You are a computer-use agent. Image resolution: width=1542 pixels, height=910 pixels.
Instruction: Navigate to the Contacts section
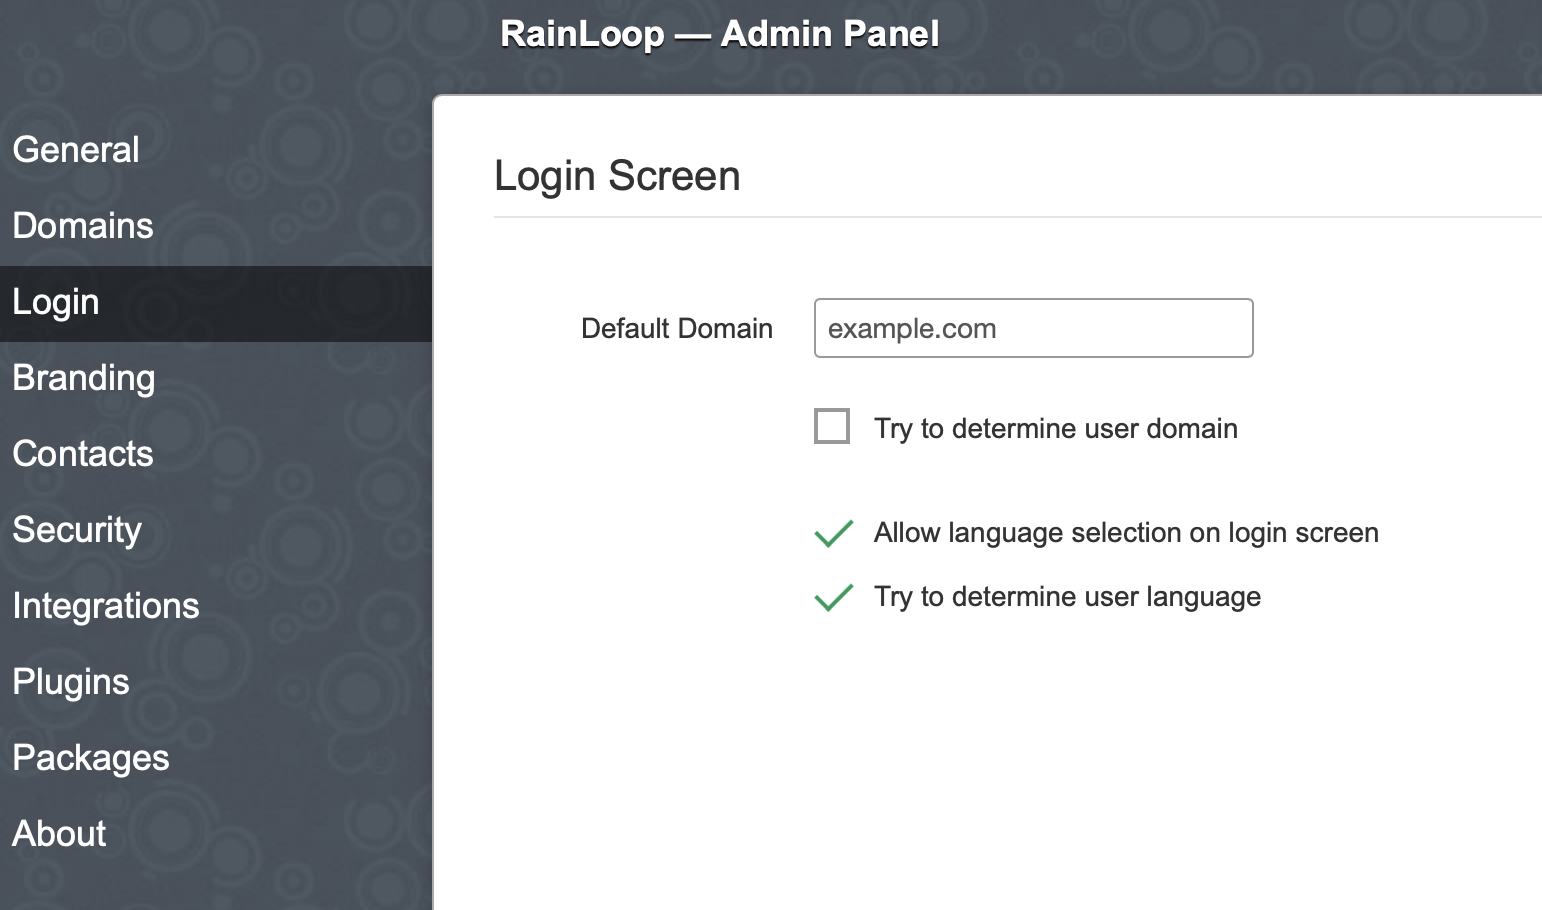[83, 454]
